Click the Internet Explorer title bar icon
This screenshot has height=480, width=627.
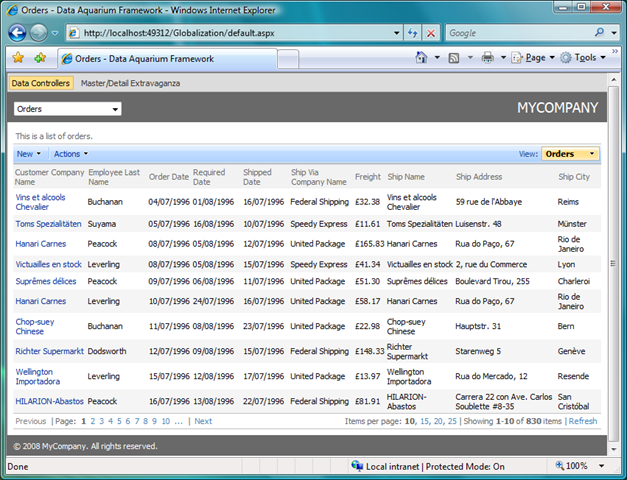click(12, 10)
